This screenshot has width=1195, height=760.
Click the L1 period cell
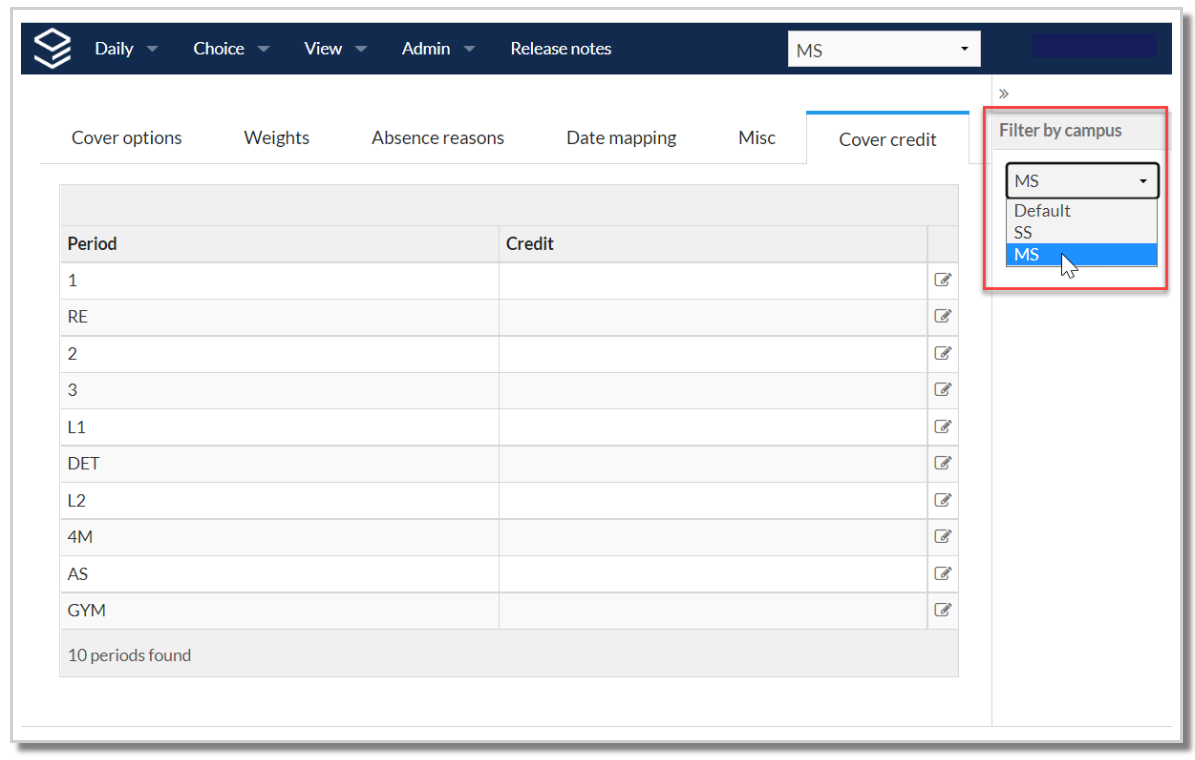280,427
